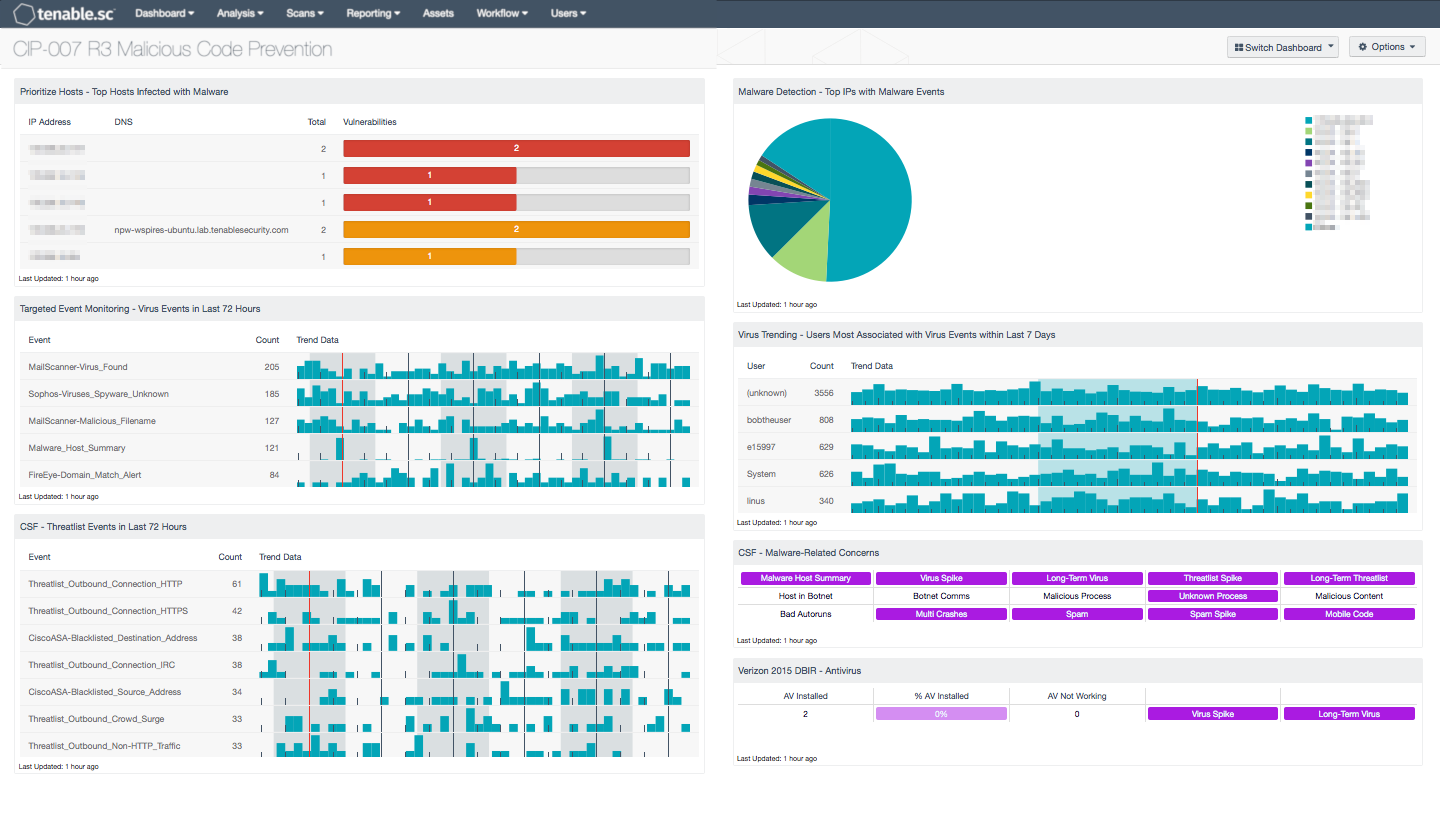Open the Workflow menu

[502, 14]
